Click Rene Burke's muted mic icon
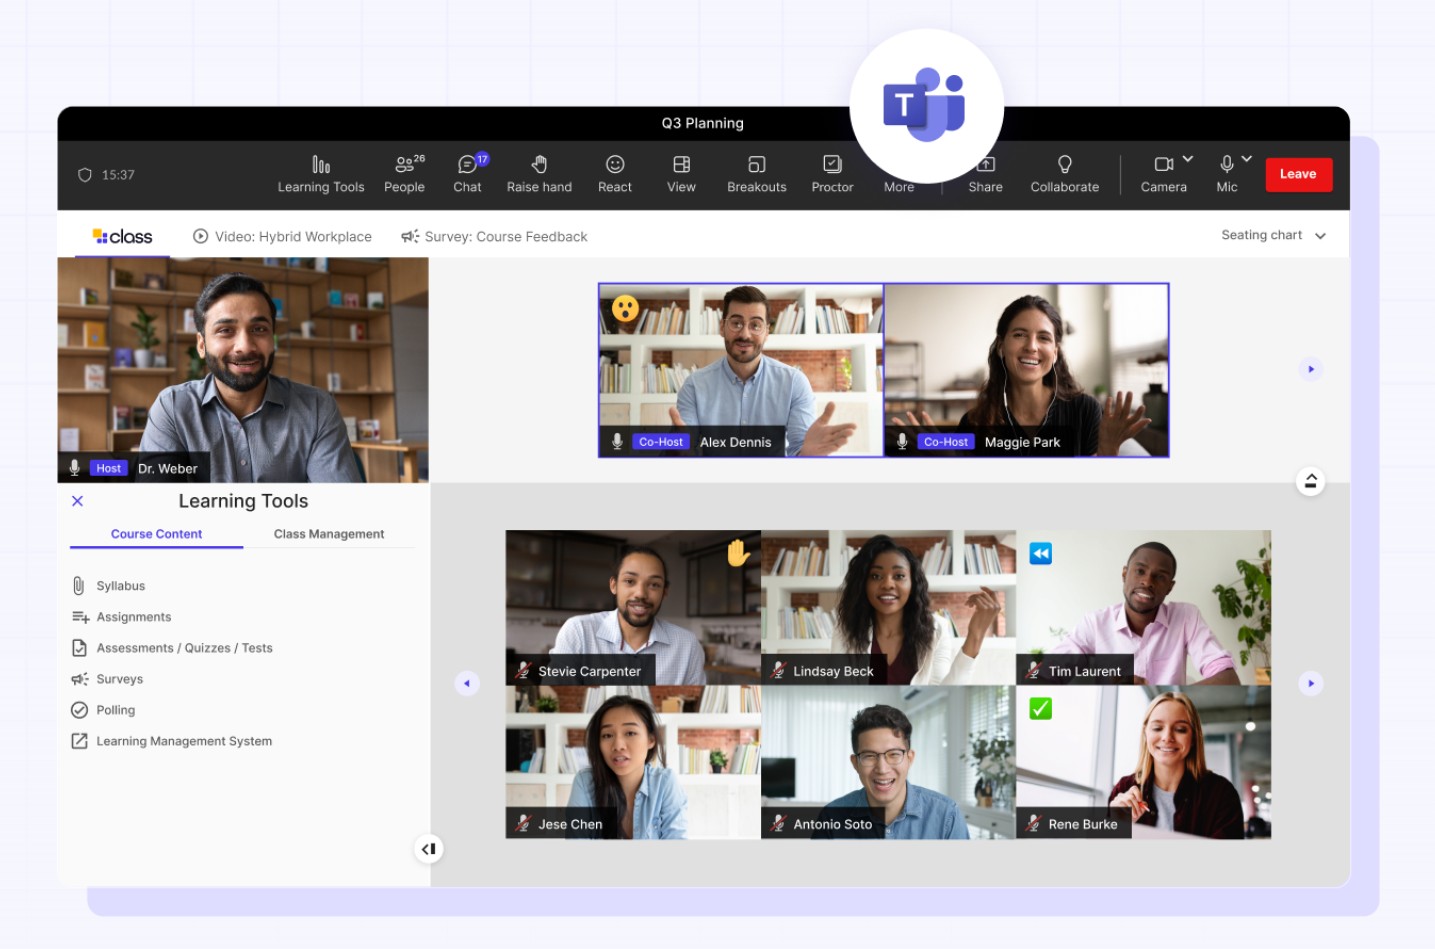Viewport: 1435px width, 949px height. (1034, 824)
